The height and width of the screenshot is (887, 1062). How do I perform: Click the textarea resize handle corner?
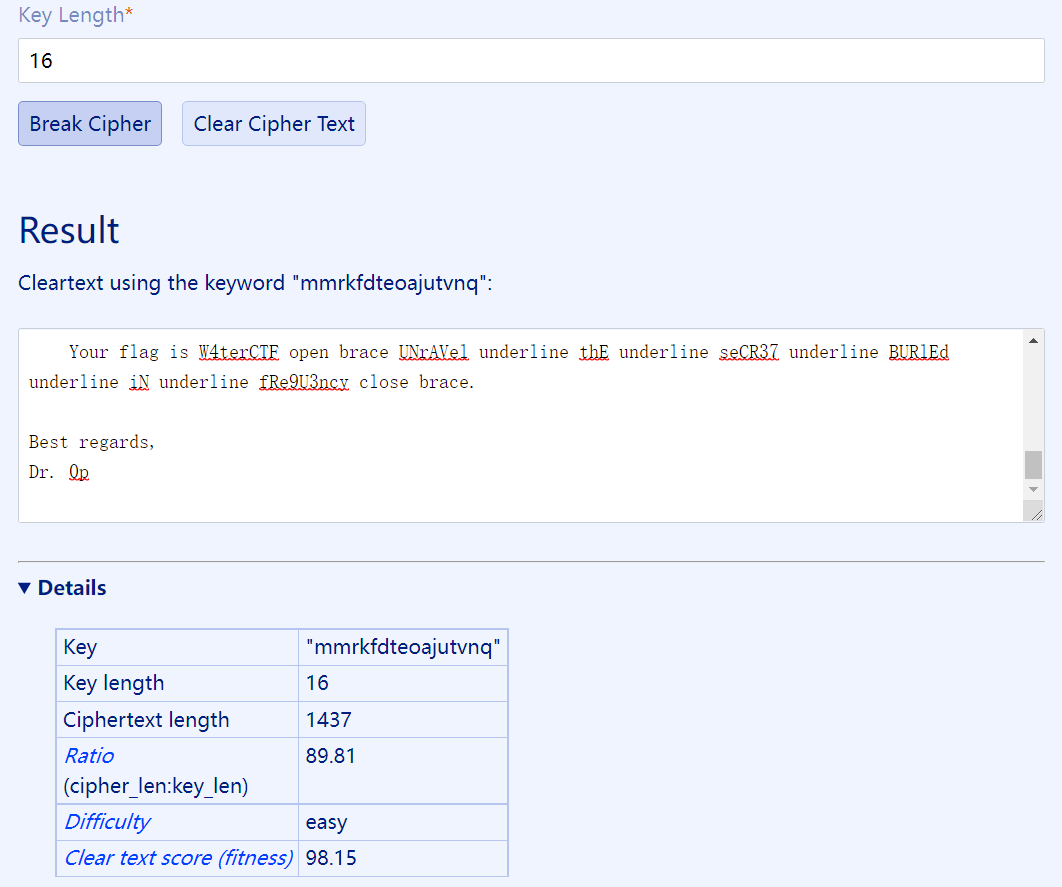(x=1035, y=513)
